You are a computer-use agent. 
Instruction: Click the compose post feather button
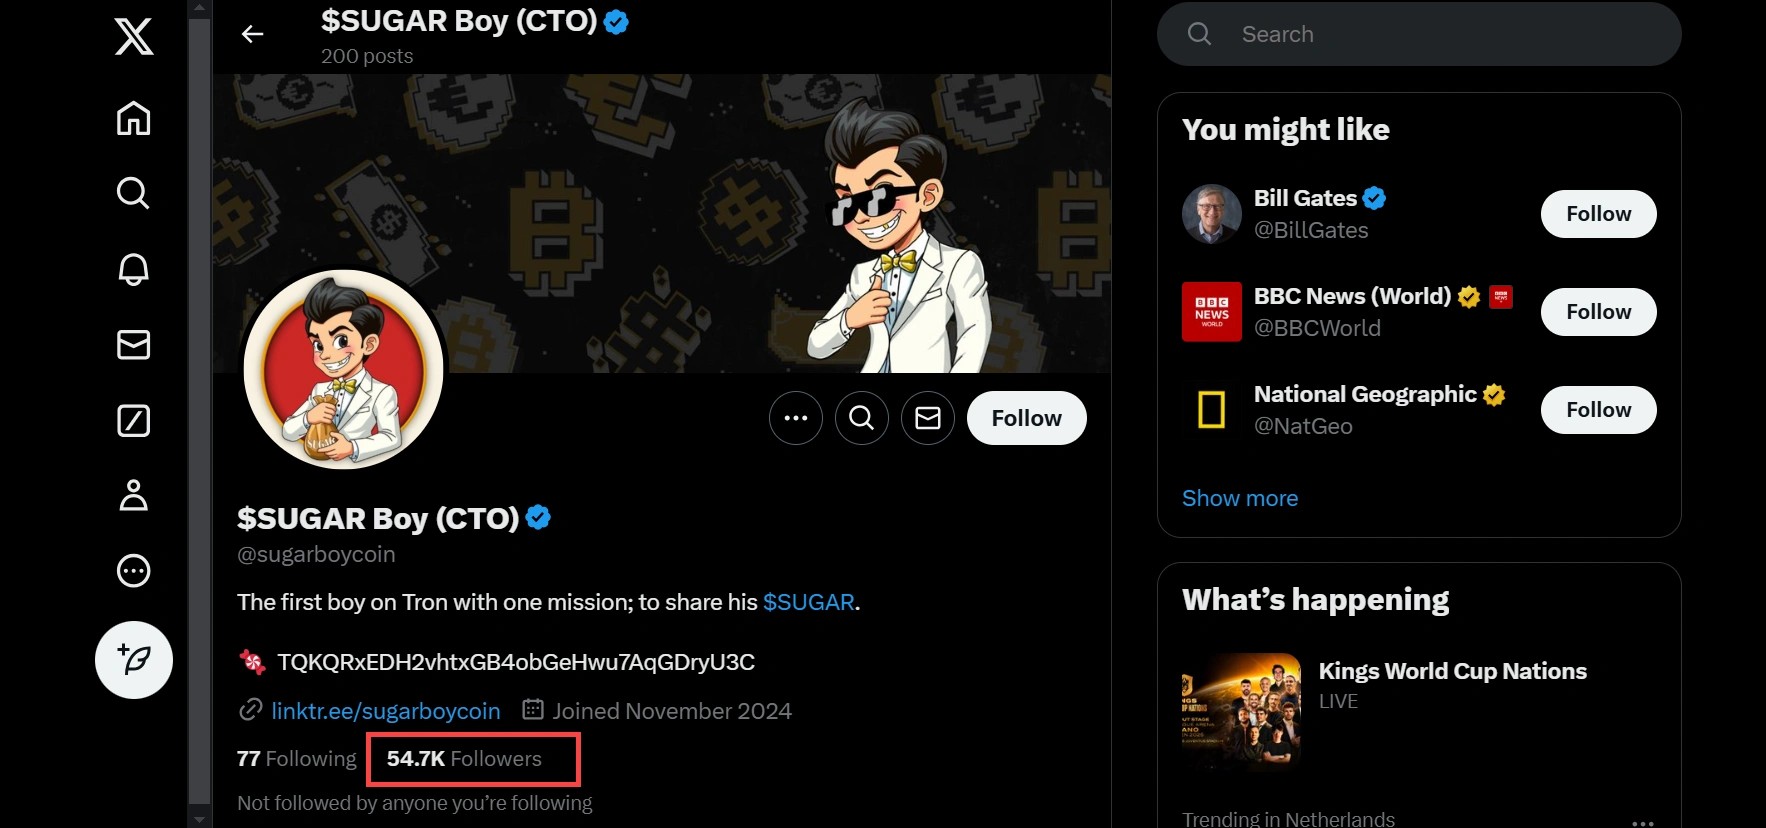pos(134,660)
